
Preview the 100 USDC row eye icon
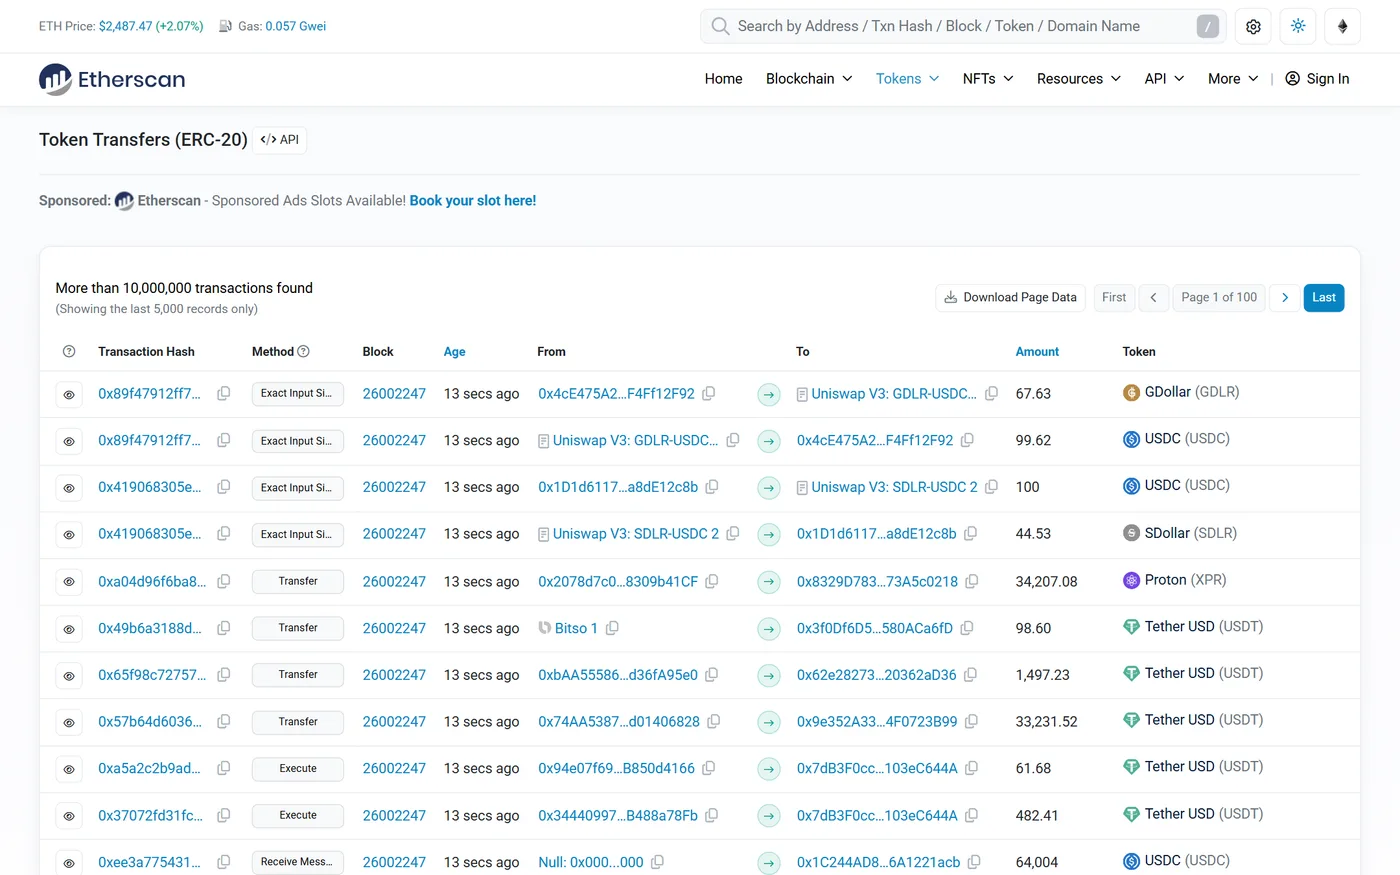click(69, 488)
